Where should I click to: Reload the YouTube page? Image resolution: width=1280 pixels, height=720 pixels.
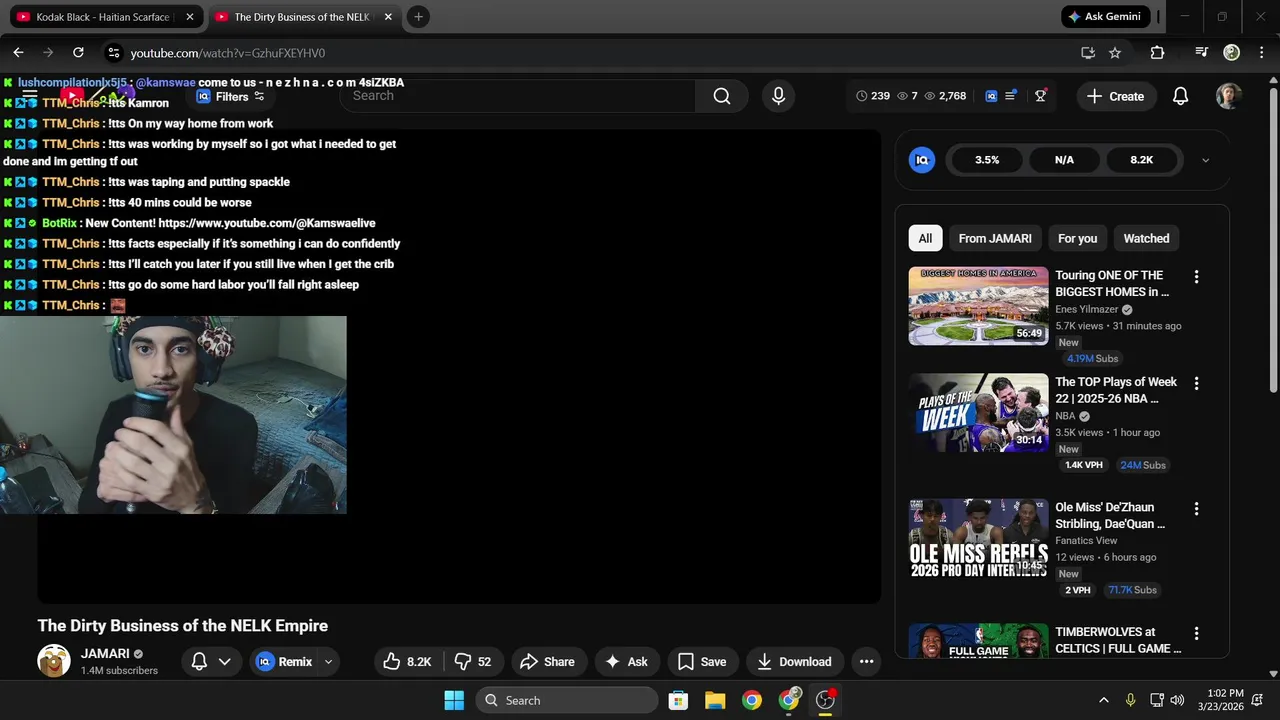[78, 53]
